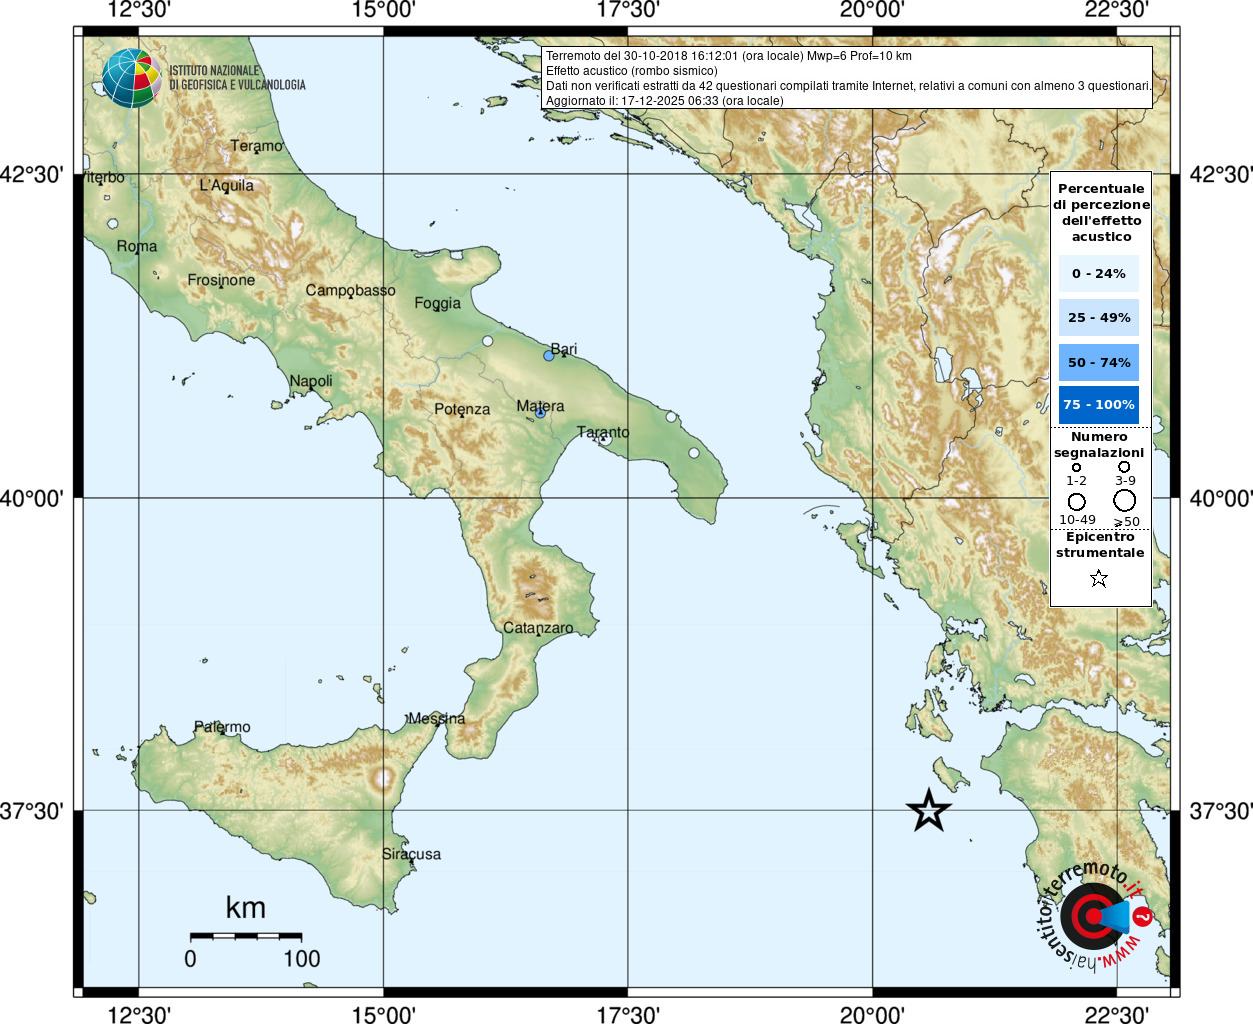Click the 'Percentuale di percezione' legend title
The width and height of the screenshot is (1253, 1024).
click(x=1101, y=212)
